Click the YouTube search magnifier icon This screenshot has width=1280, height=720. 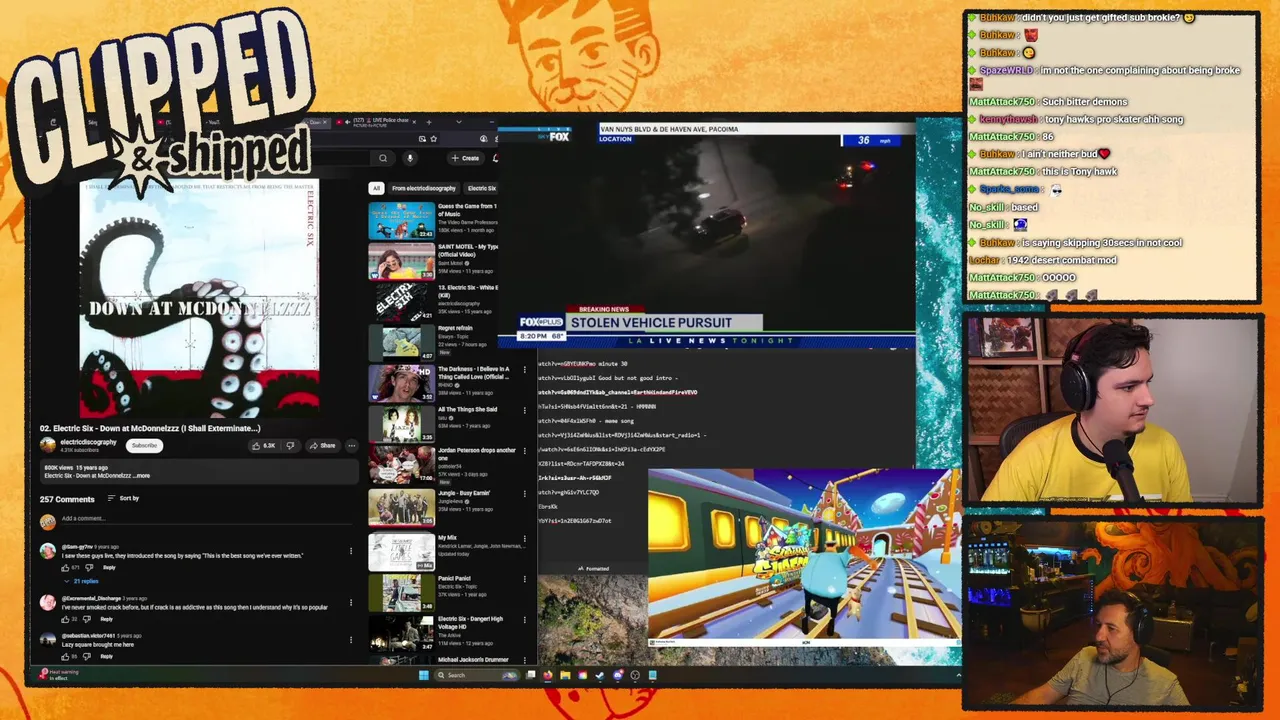click(x=383, y=158)
